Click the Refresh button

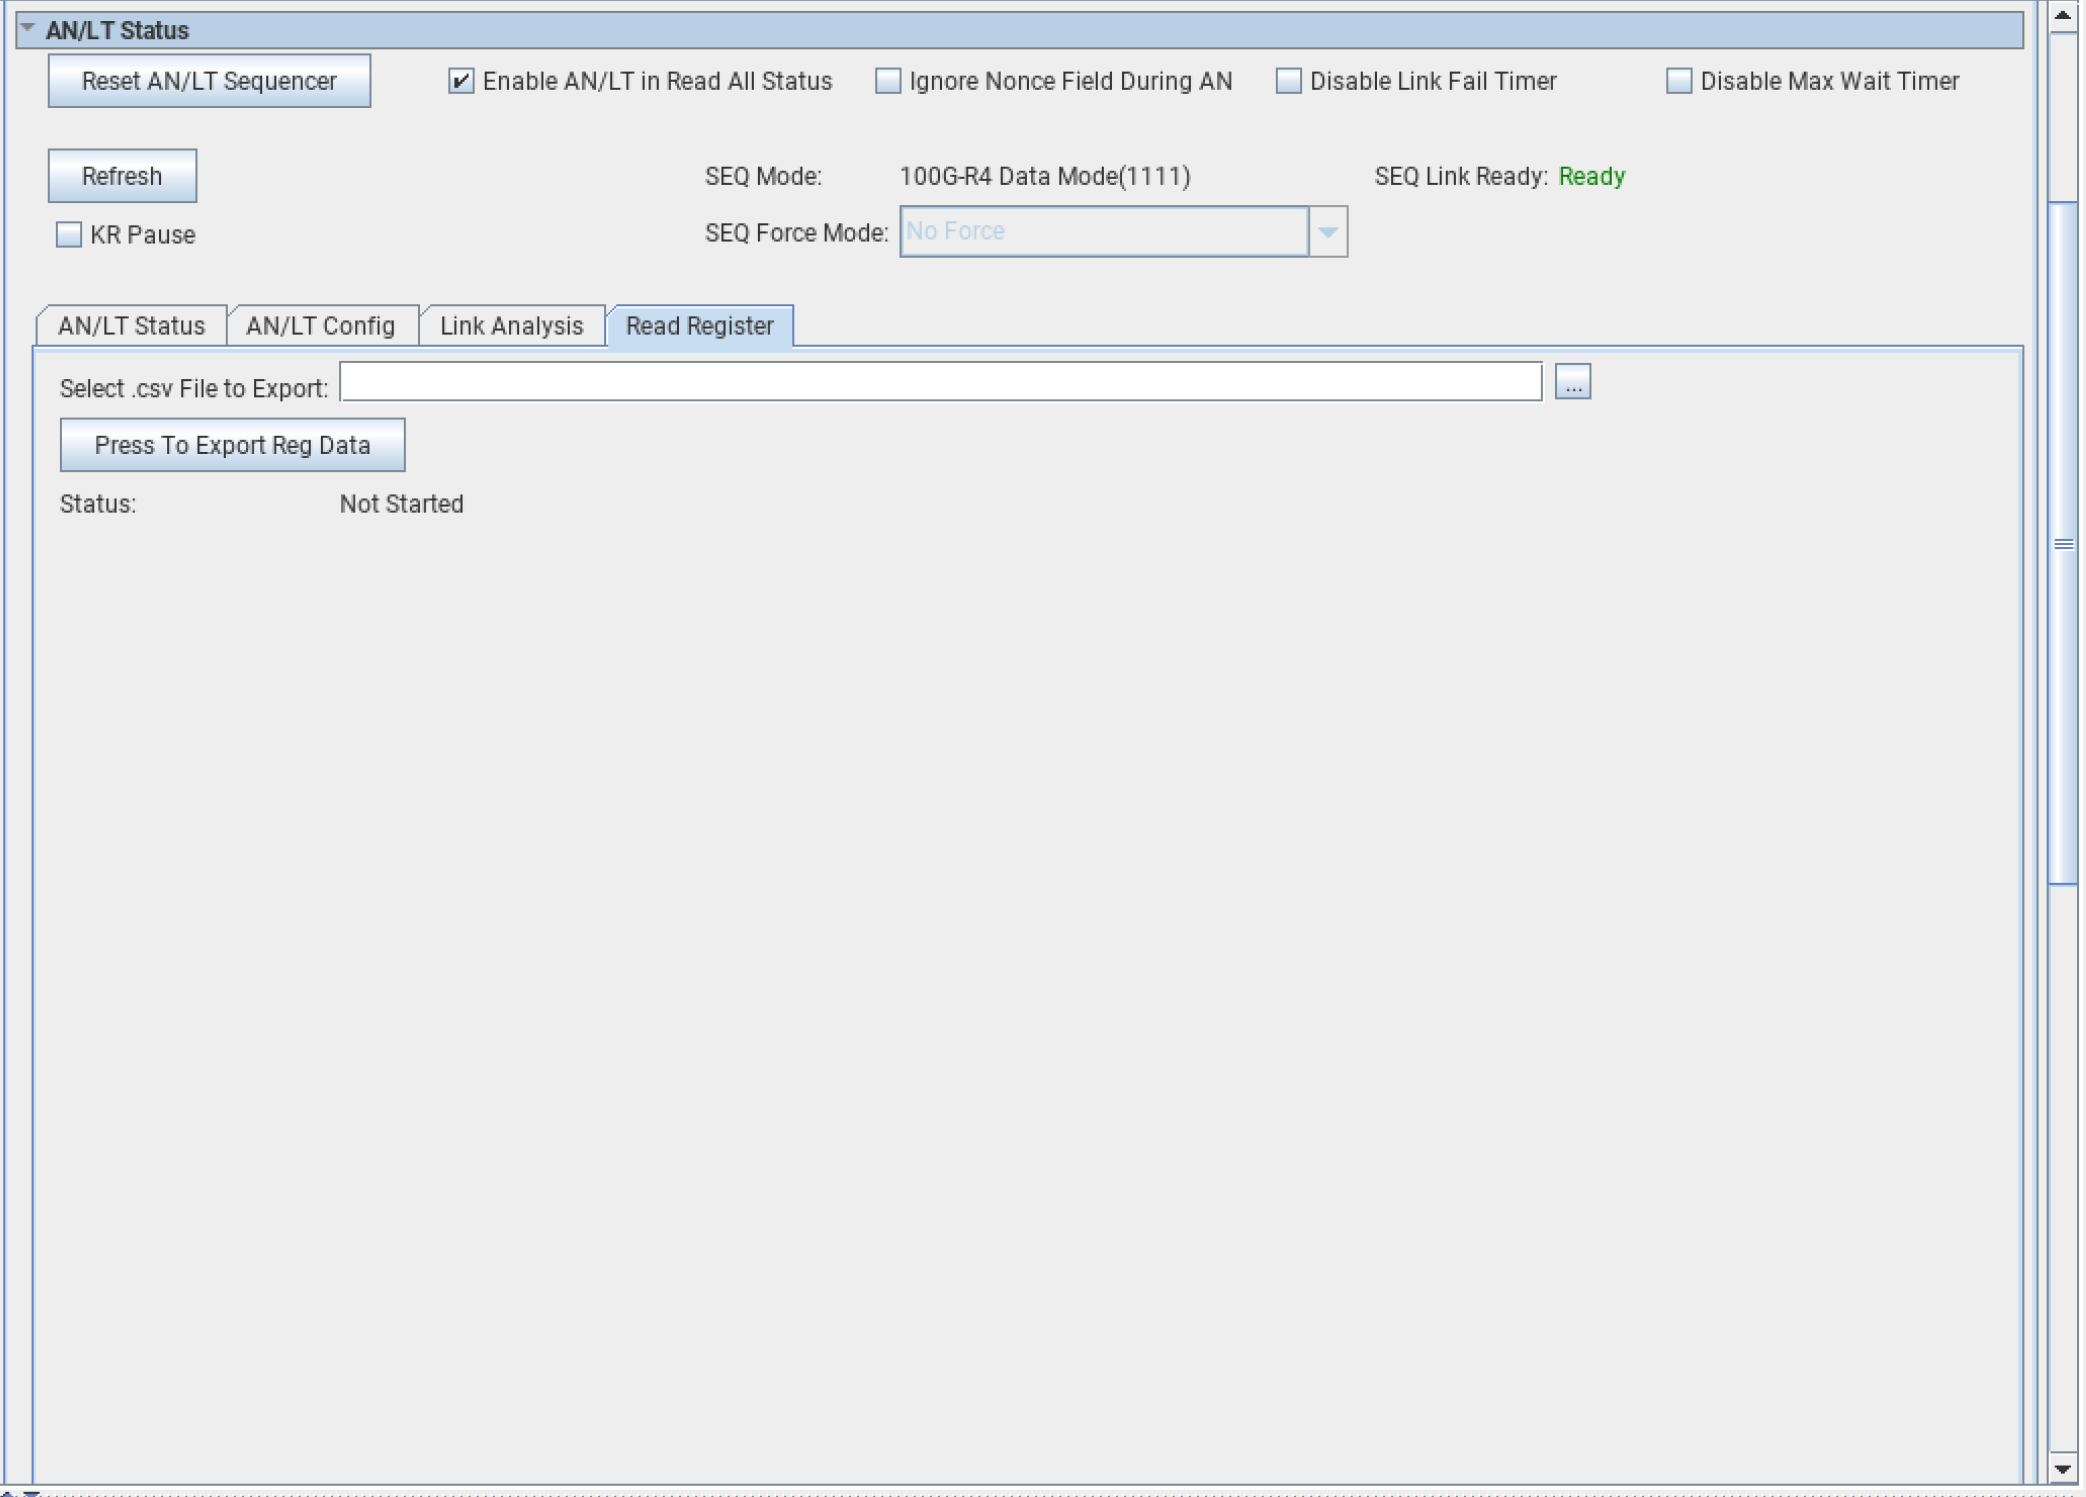click(x=122, y=176)
